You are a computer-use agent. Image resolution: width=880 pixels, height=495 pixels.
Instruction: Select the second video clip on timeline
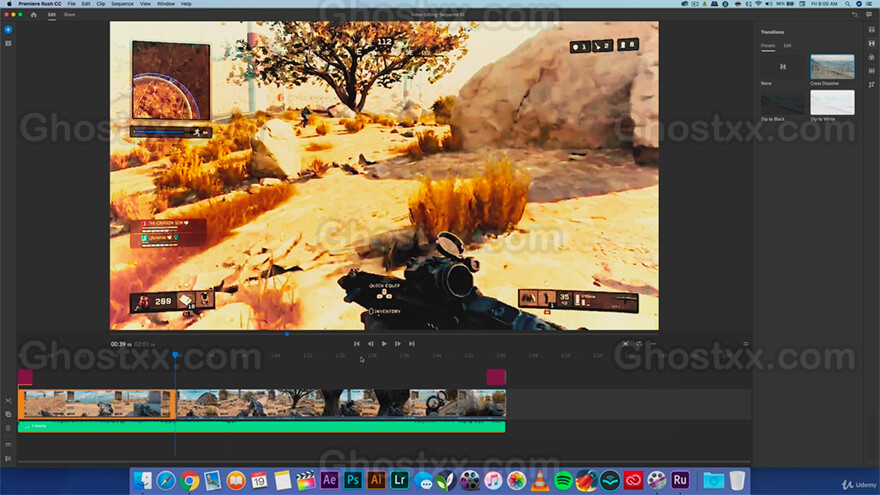pos(341,404)
